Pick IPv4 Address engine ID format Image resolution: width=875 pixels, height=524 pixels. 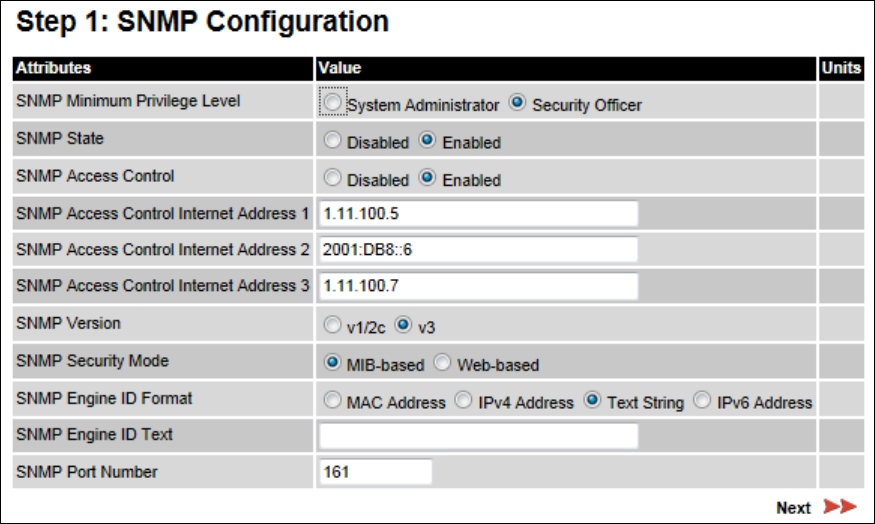(x=463, y=400)
